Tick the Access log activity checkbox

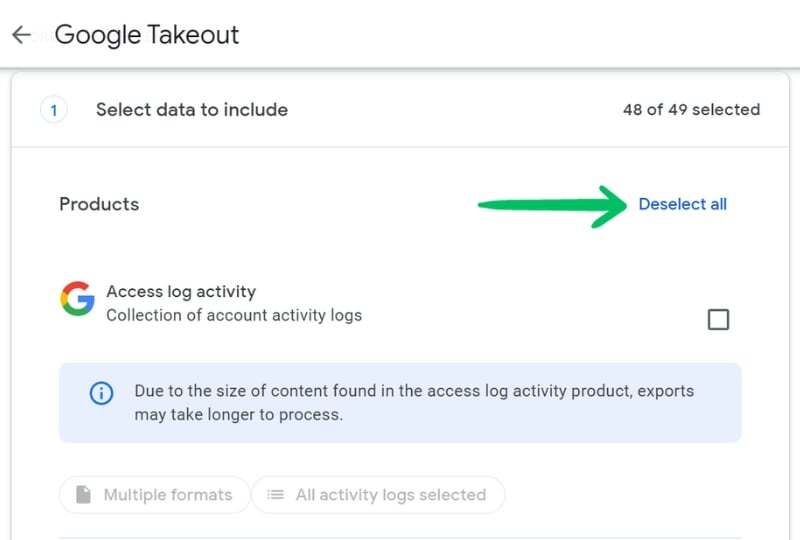tap(718, 320)
